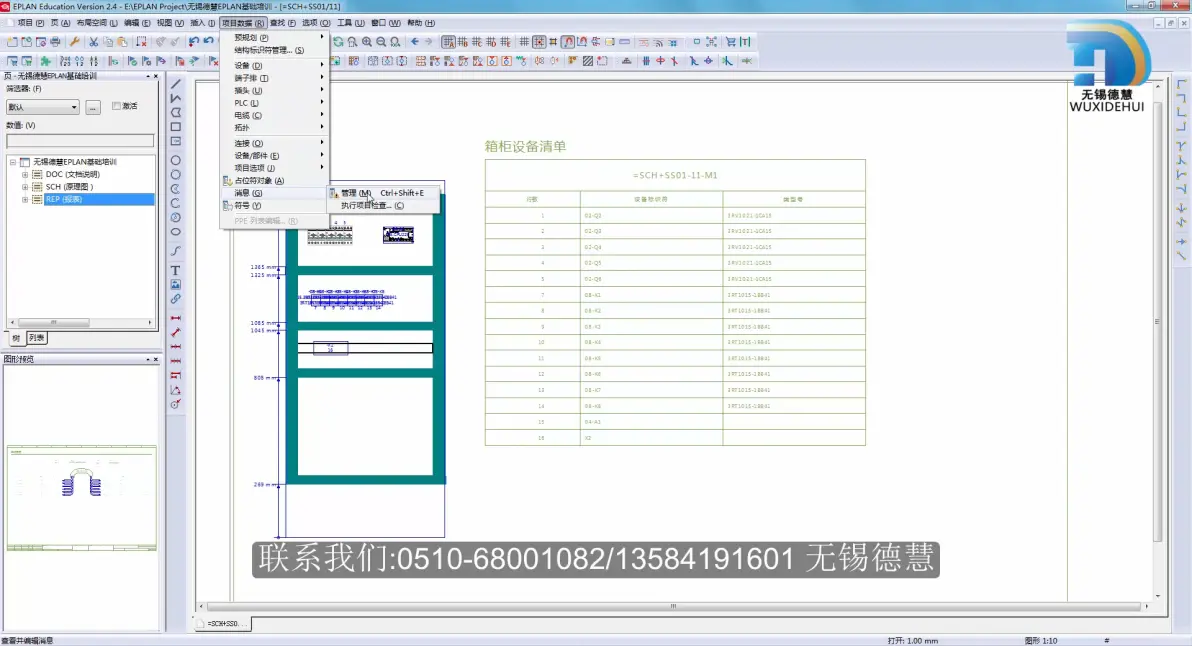
Task: Select the linear dimension tool
Action: 176,318
